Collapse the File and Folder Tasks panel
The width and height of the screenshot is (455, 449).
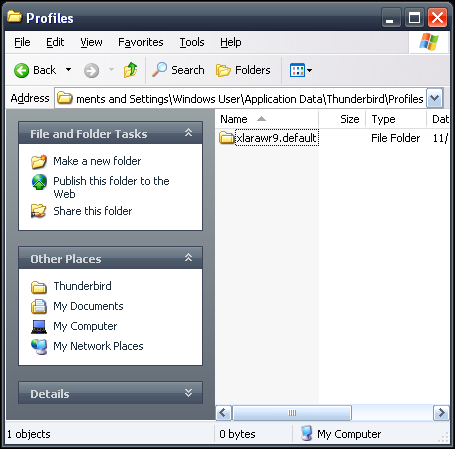pyautogui.click(x=188, y=133)
